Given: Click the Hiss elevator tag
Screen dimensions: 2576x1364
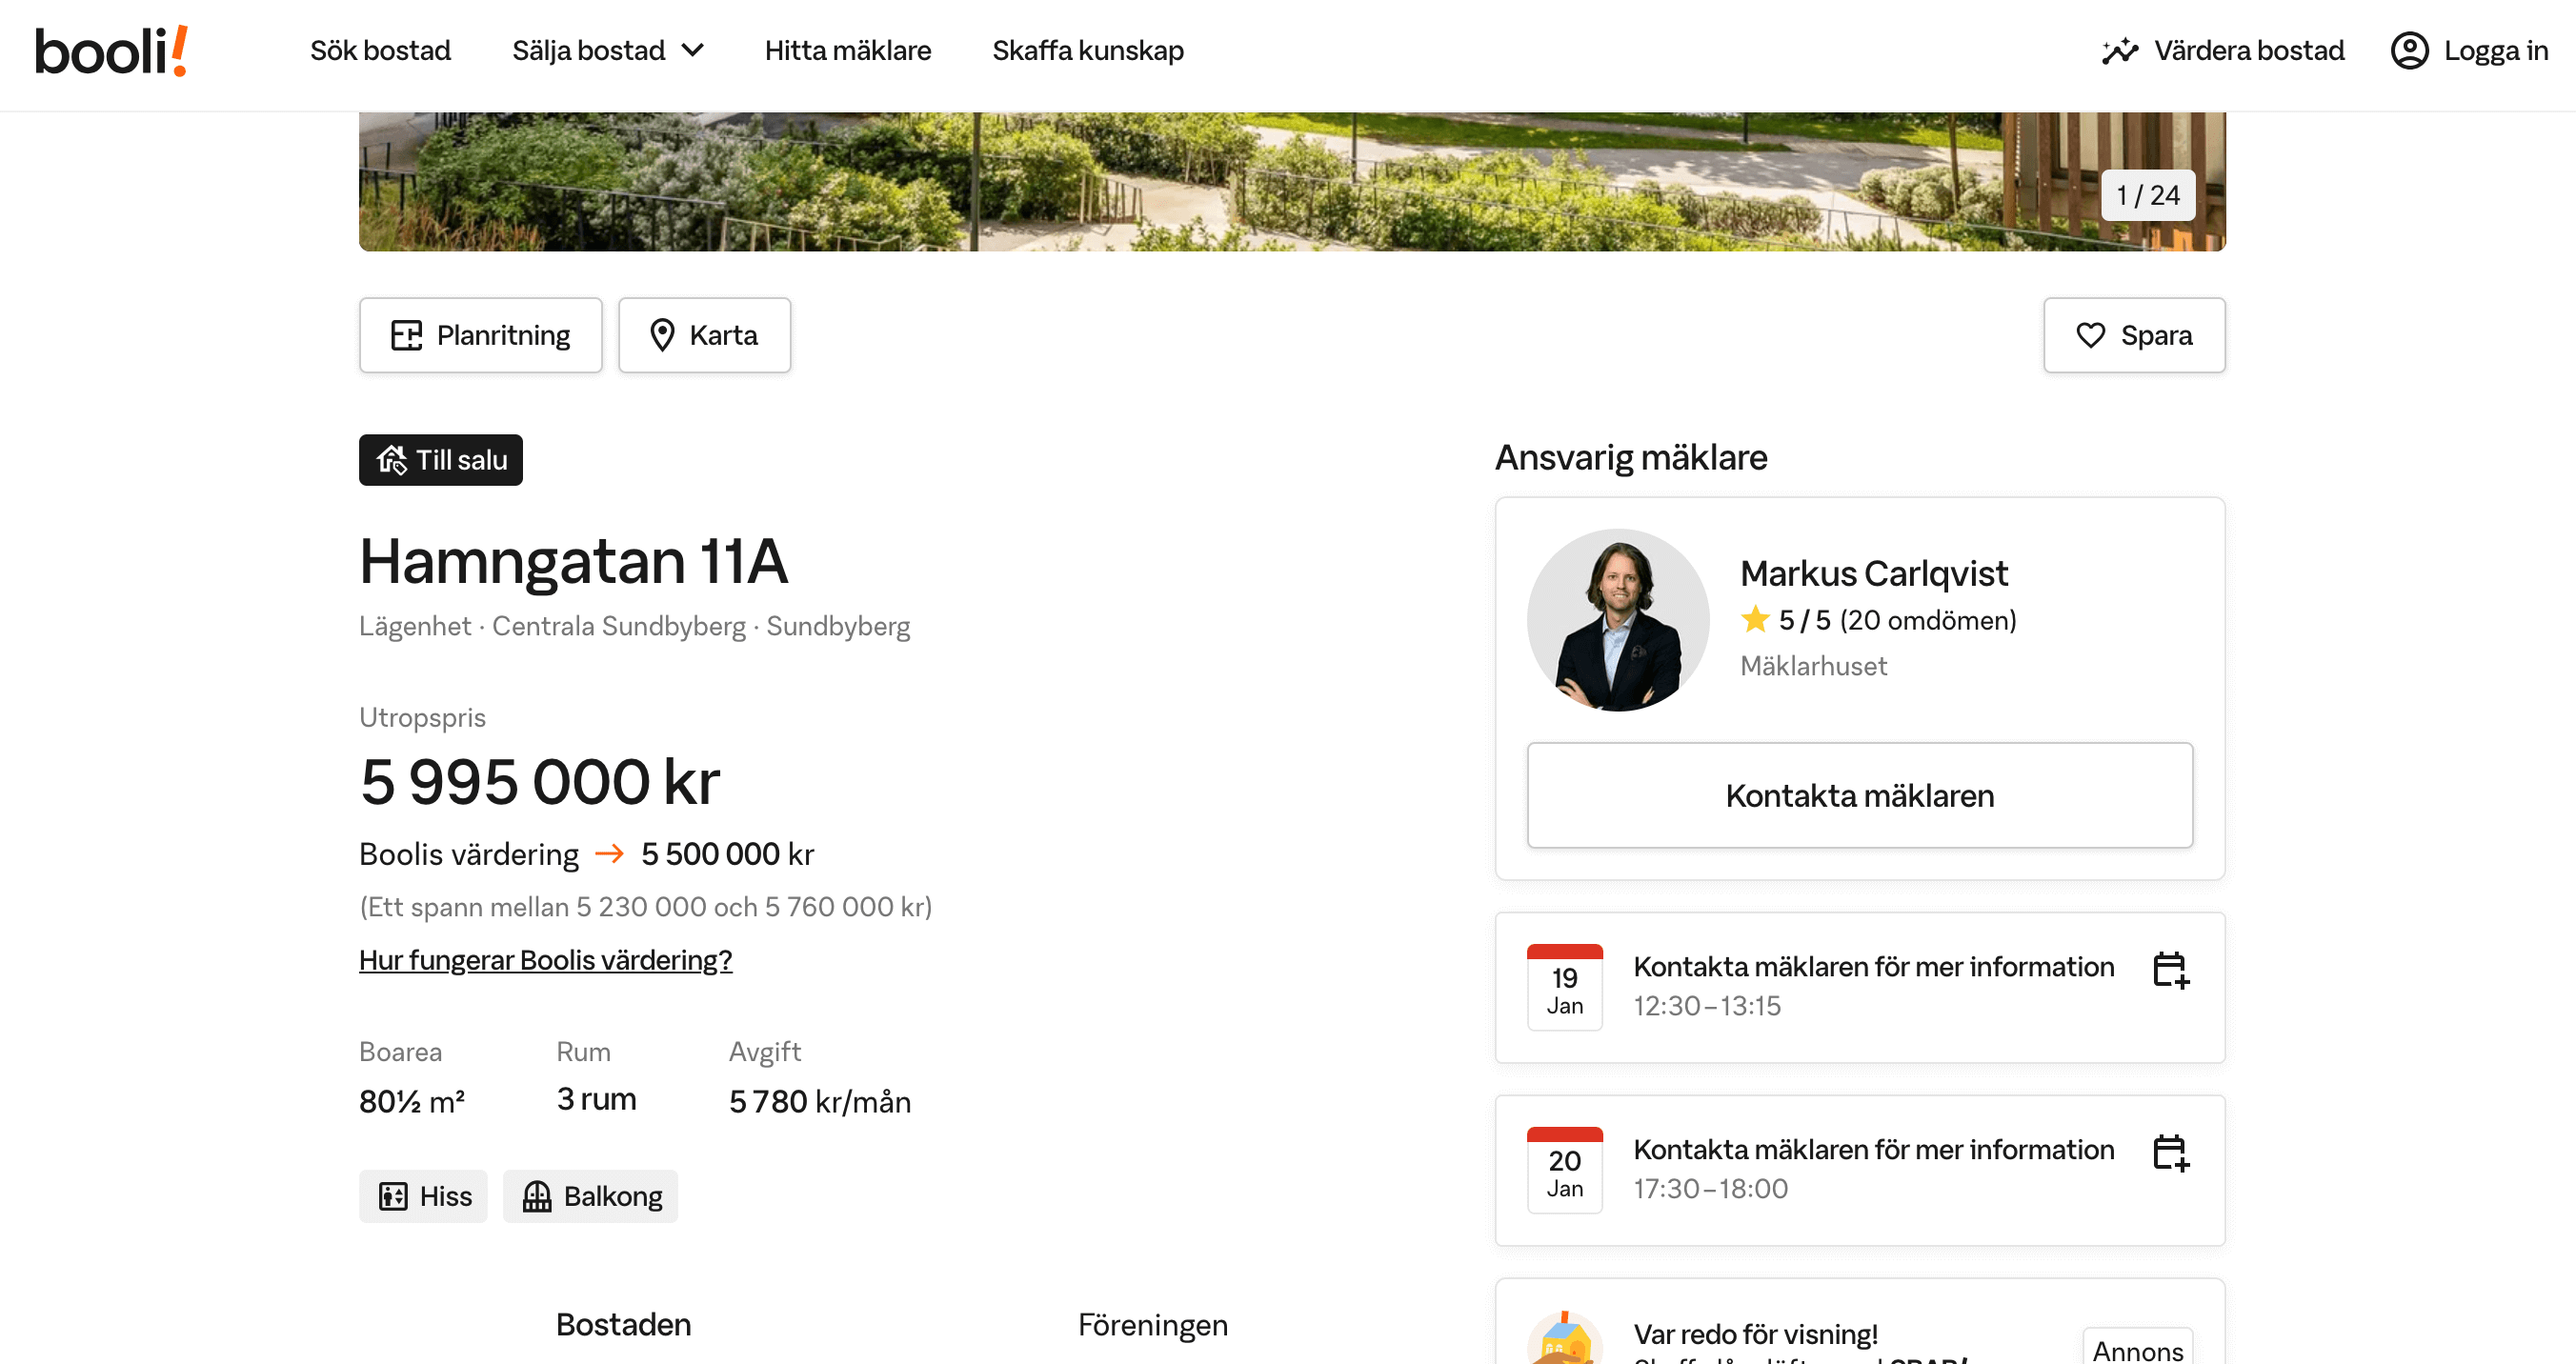Looking at the screenshot, I should tap(423, 1196).
